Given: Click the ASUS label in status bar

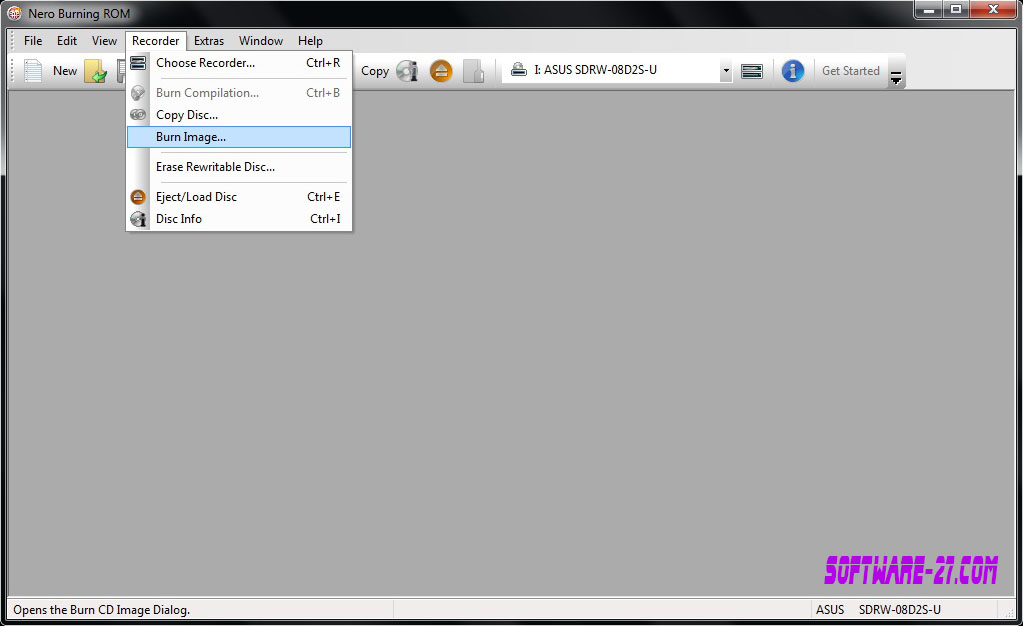Looking at the screenshot, I should click(x=830, y=610).
